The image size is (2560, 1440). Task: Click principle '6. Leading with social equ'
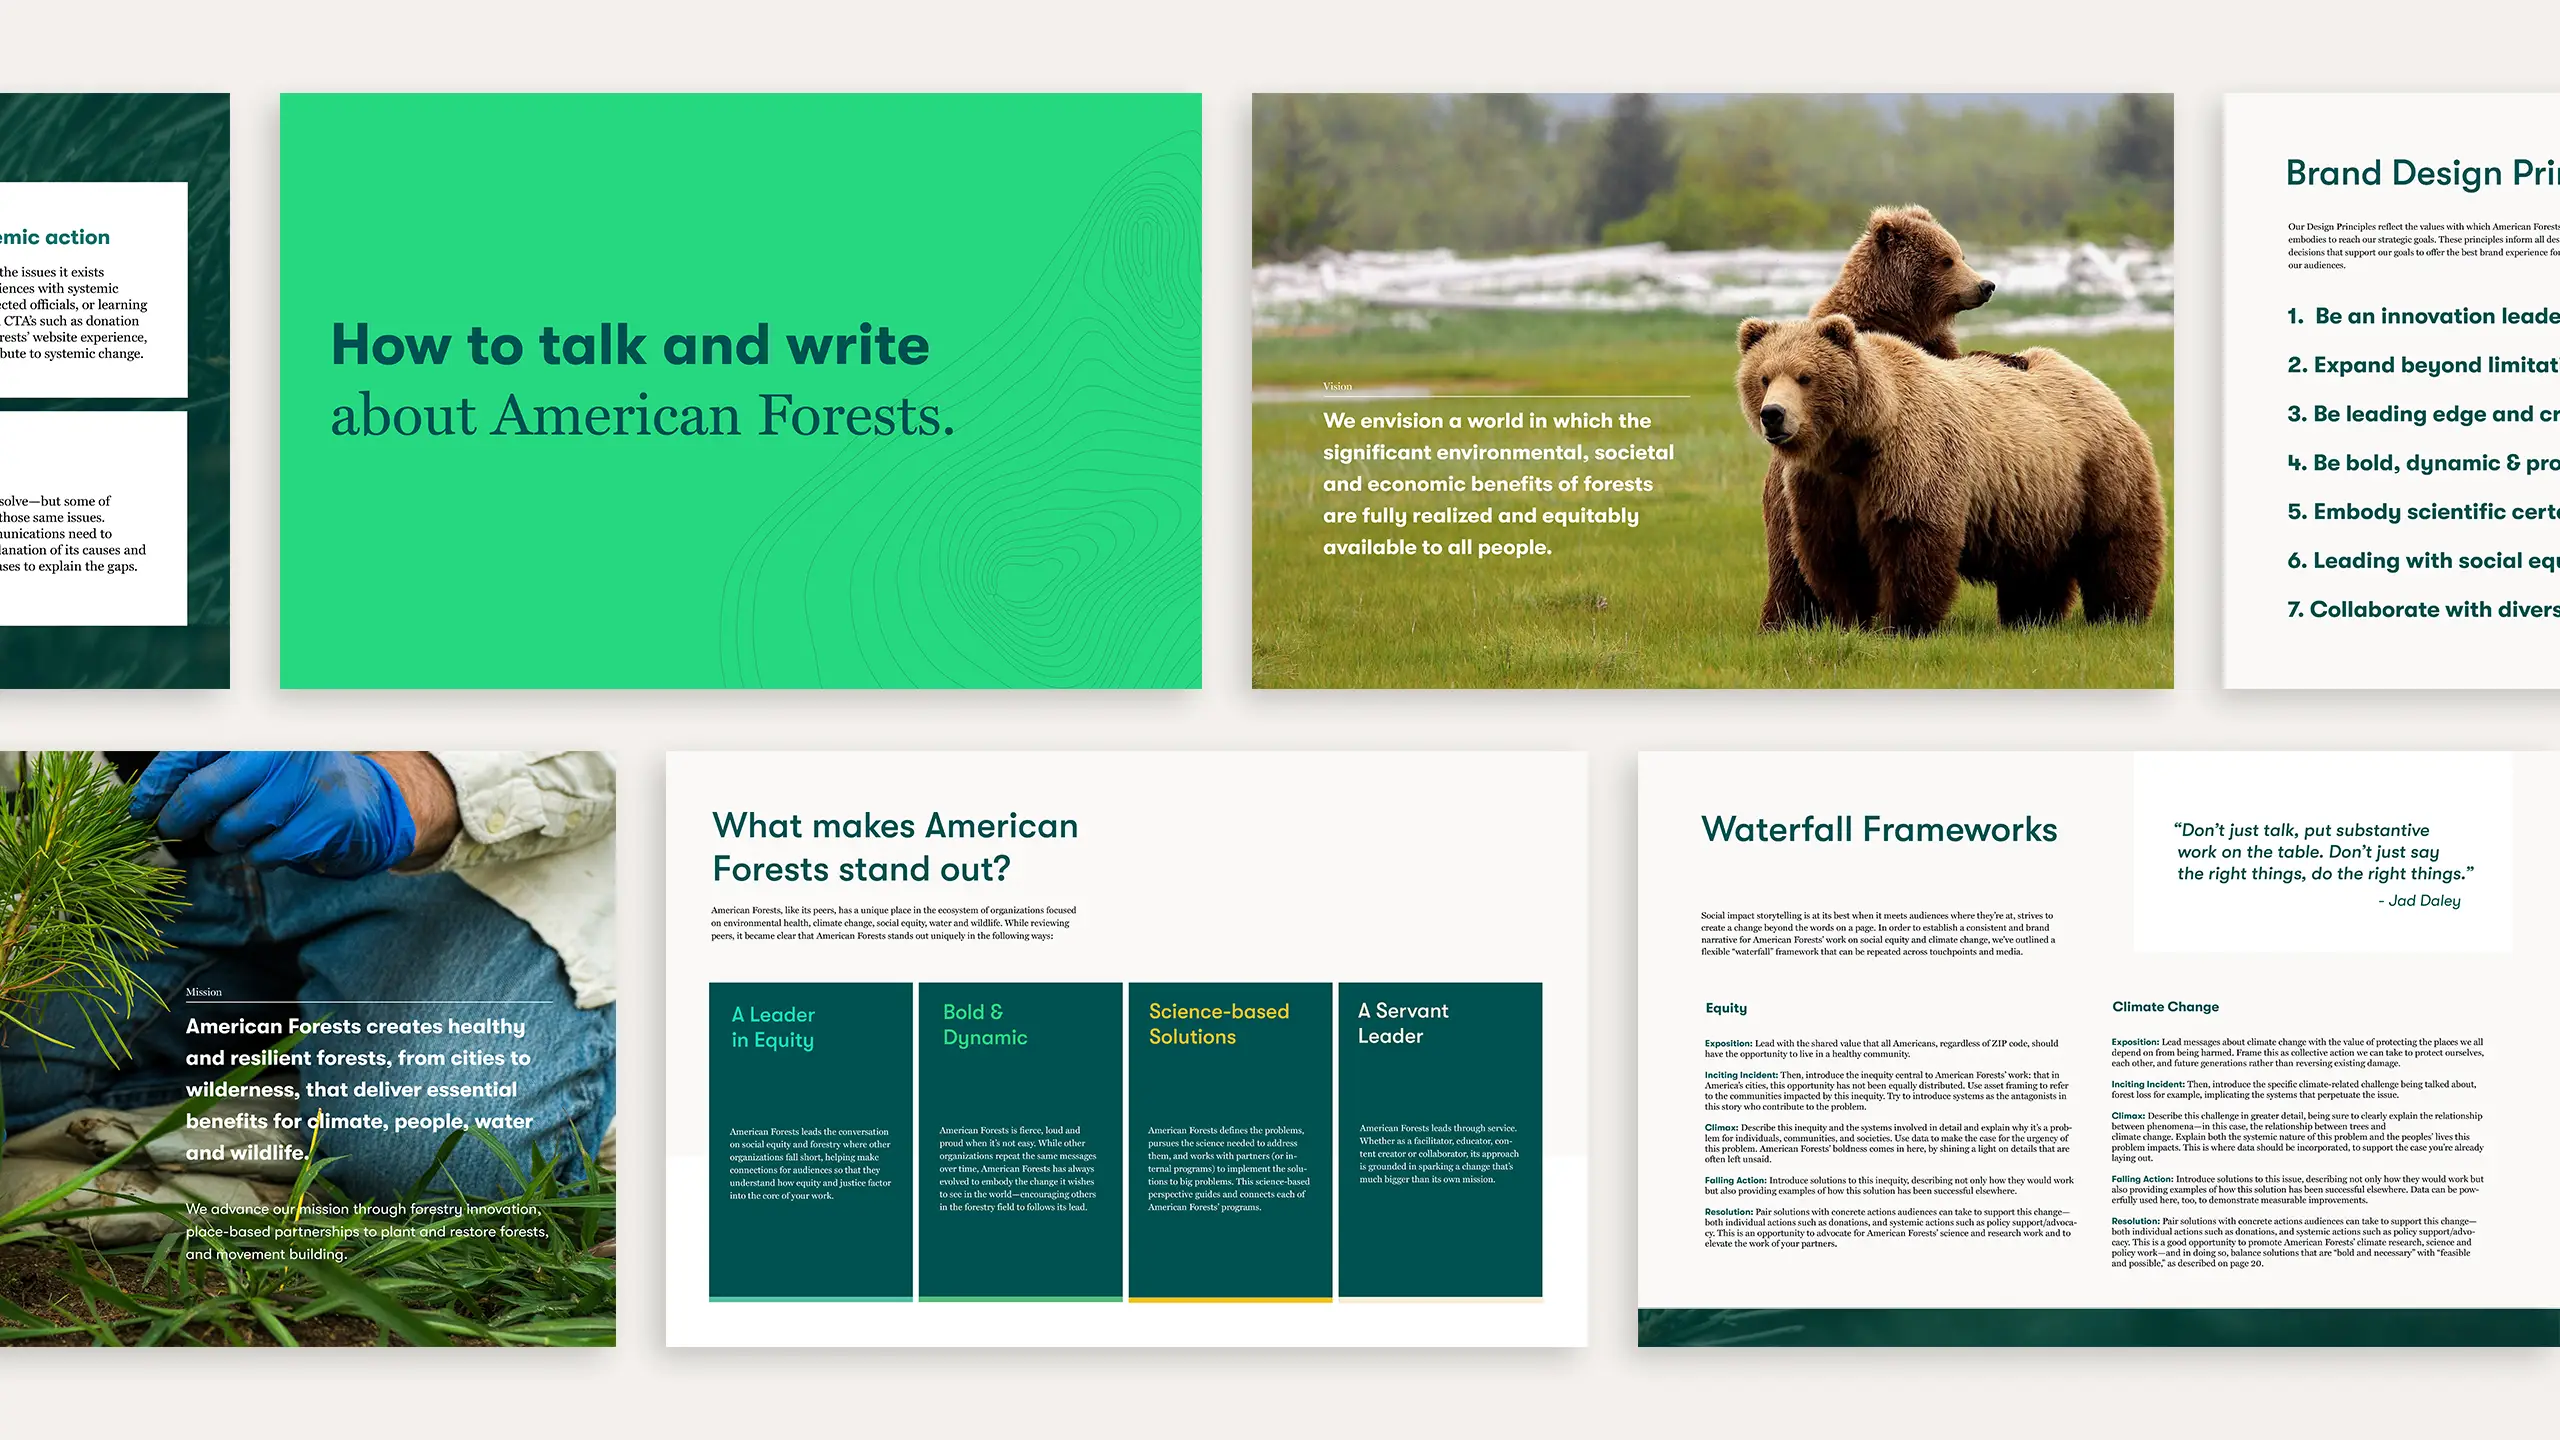coord(2423,561)
